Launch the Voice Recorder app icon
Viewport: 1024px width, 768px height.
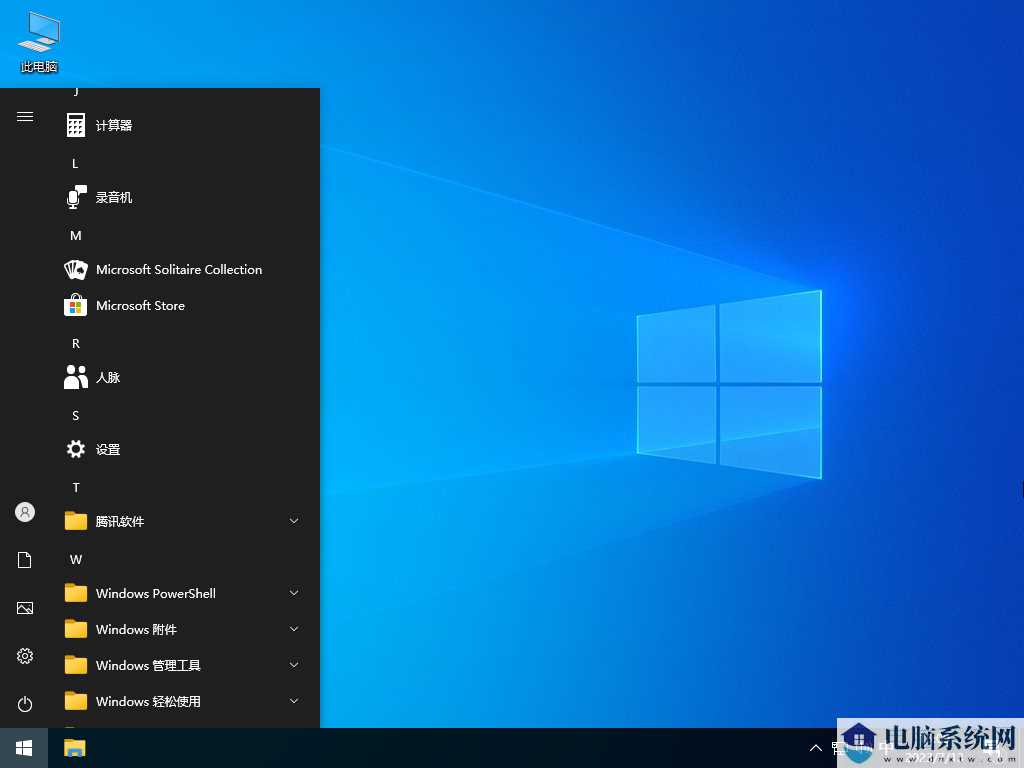pyautogui.click(x=76, y=197)
